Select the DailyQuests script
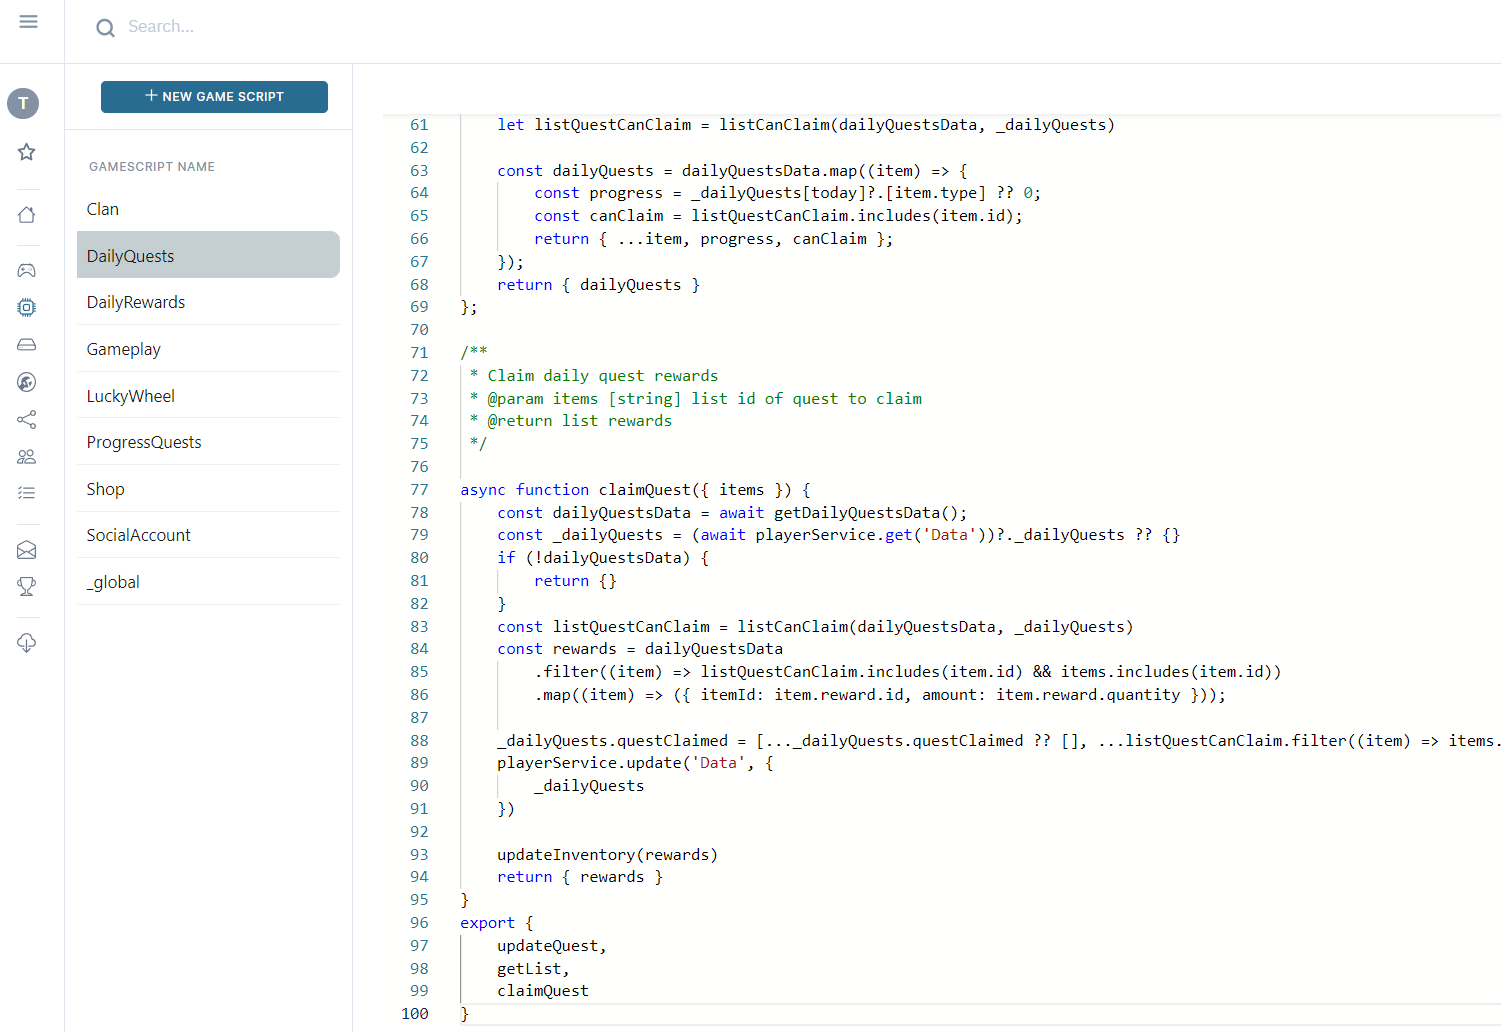Screen dimensions: 1501x1032 point(208,255)
